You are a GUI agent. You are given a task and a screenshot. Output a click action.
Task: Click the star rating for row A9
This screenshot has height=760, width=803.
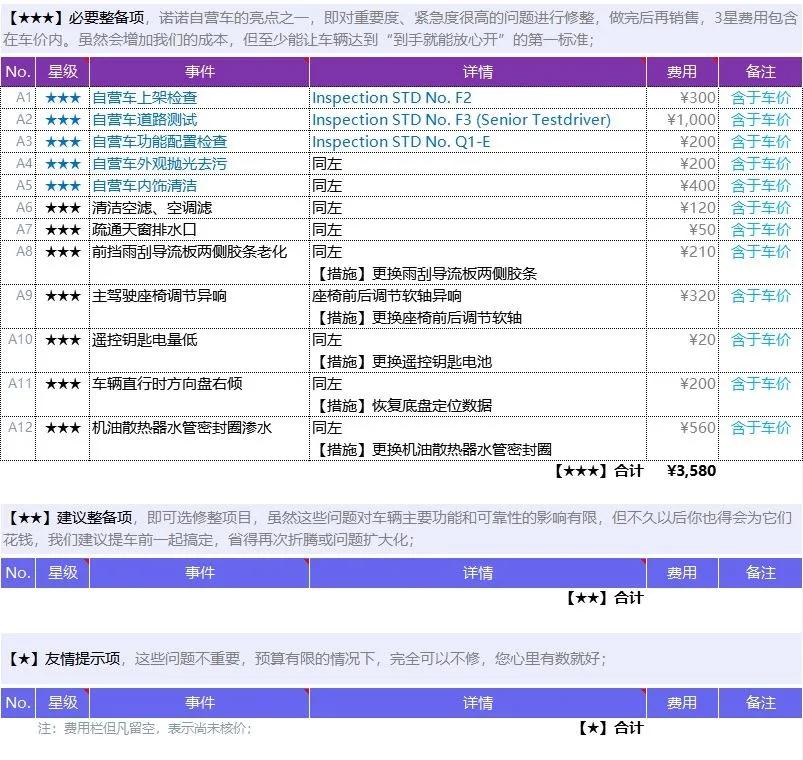click(x=62, y=294)
